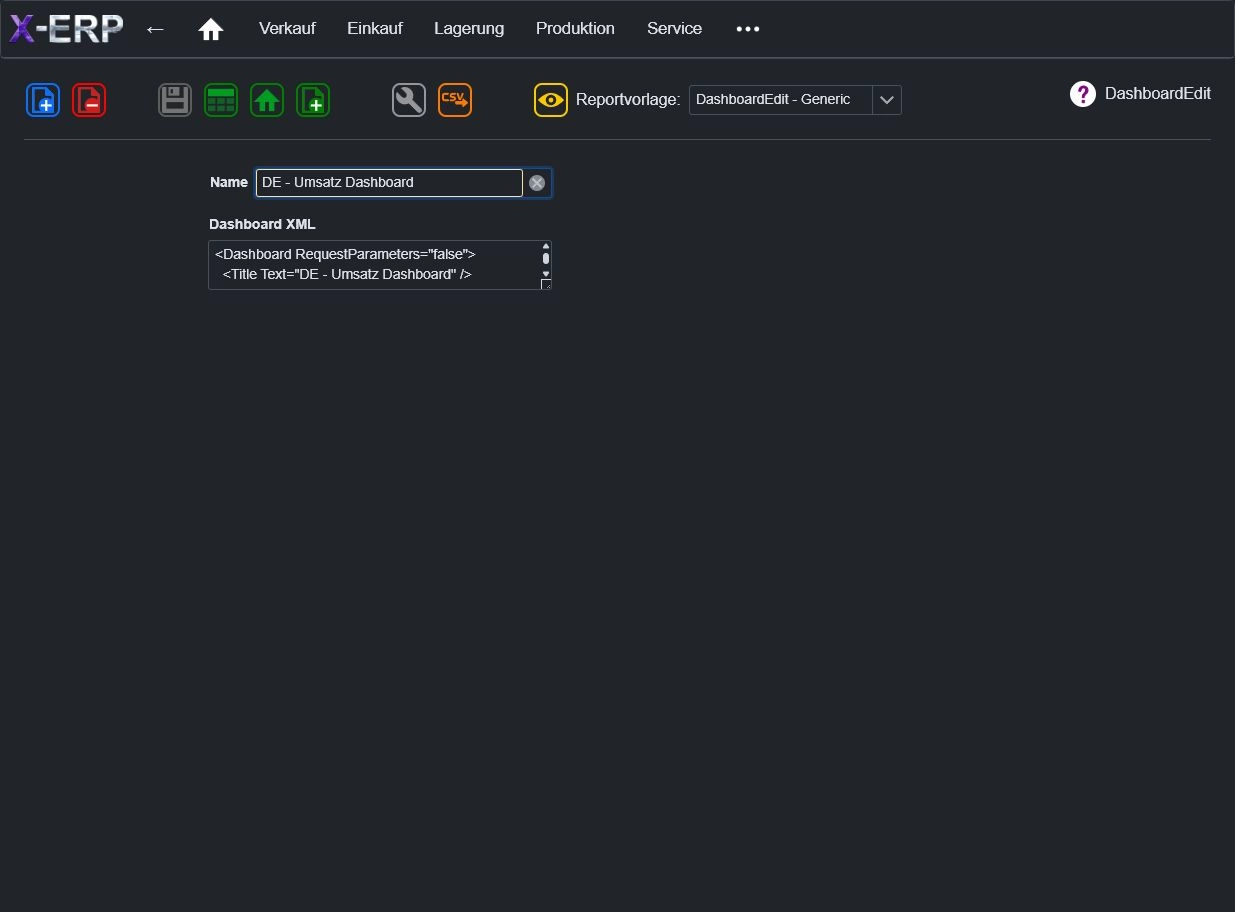Open the home page icon in navbar

(210, 29)
